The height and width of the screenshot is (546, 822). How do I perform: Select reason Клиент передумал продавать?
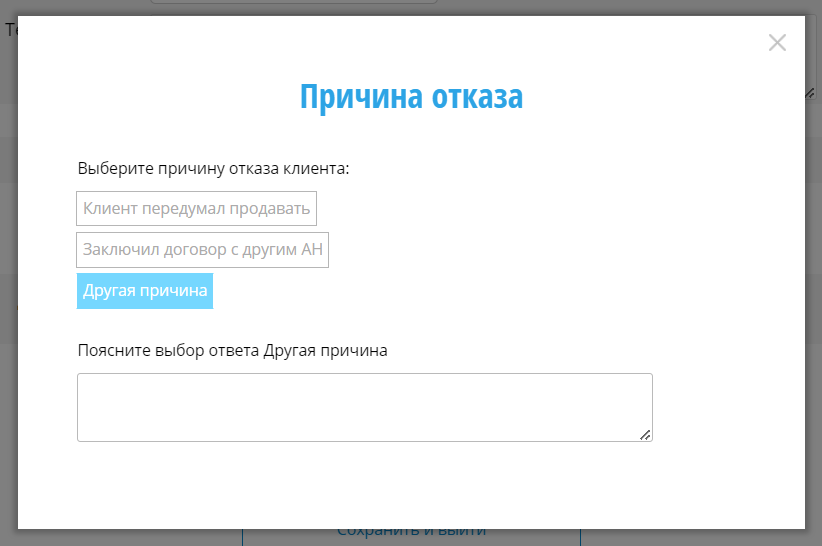click(196, 209)
